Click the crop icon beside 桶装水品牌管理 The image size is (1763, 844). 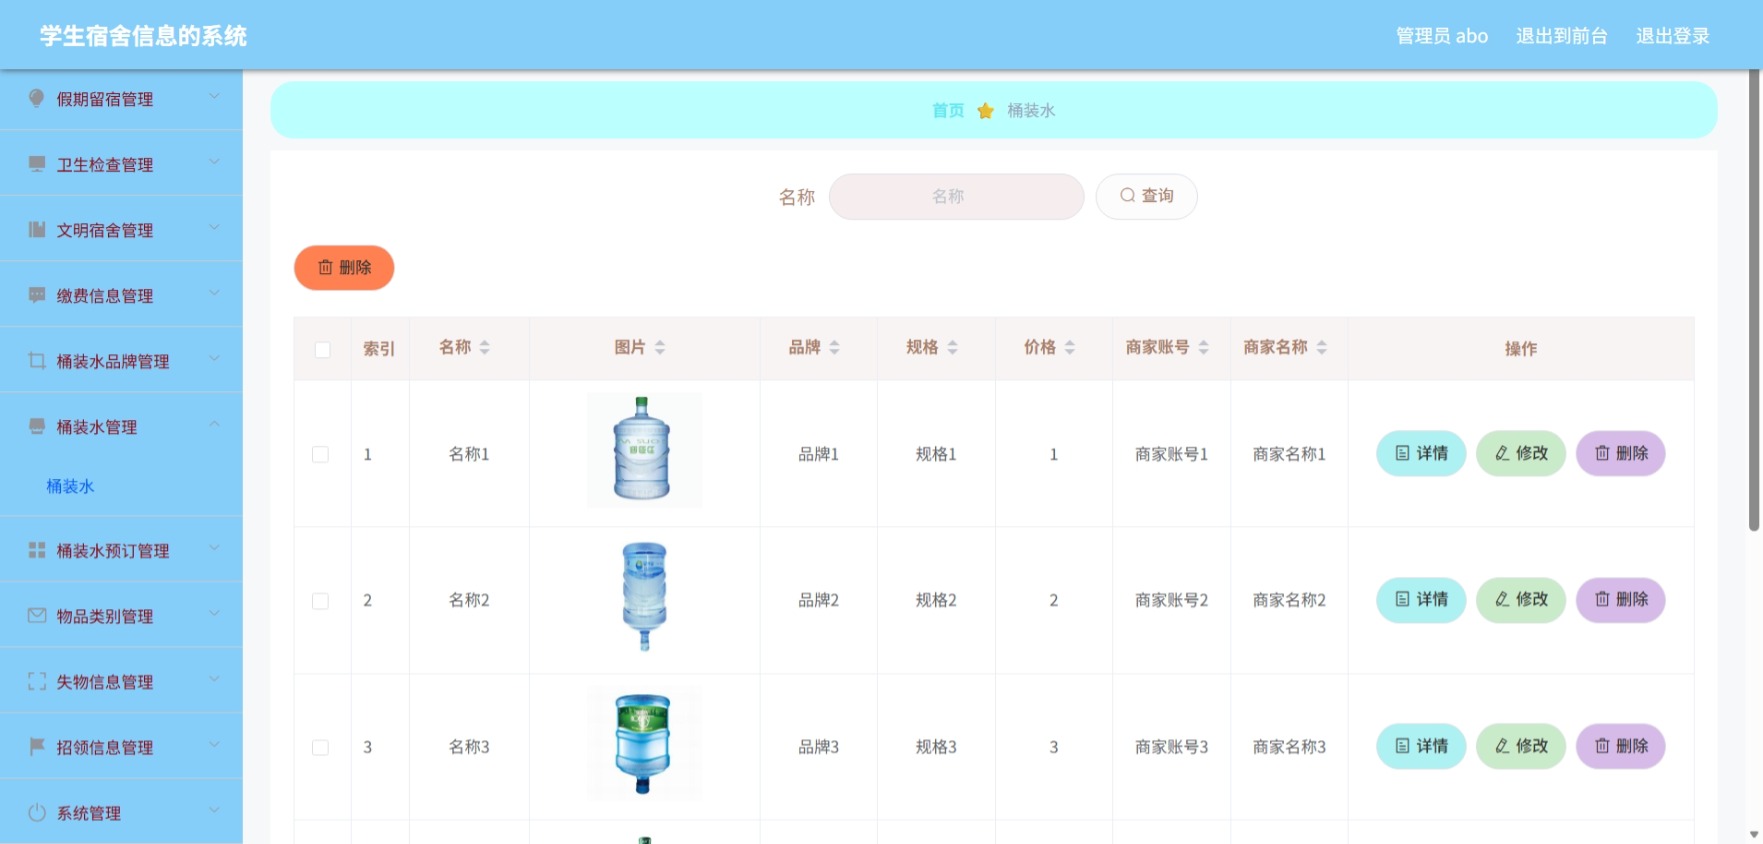coord(37,360)
